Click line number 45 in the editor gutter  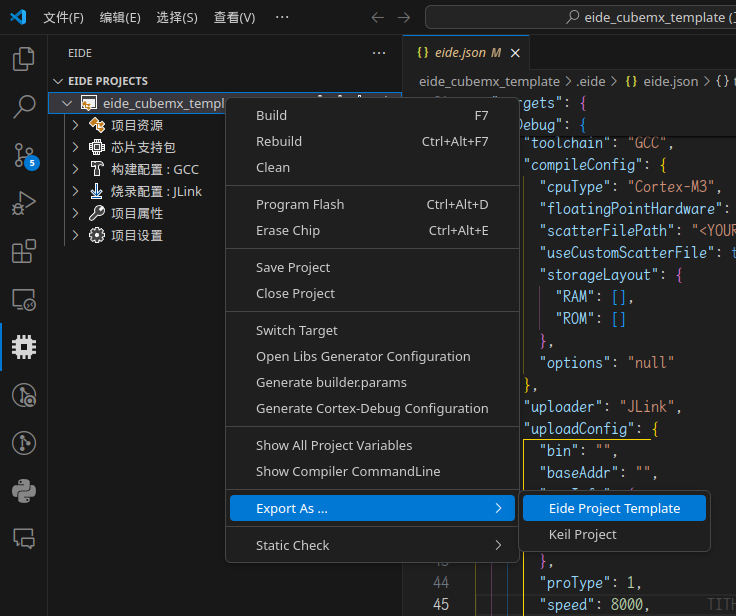pyautogui.click(x=441, y=604)
